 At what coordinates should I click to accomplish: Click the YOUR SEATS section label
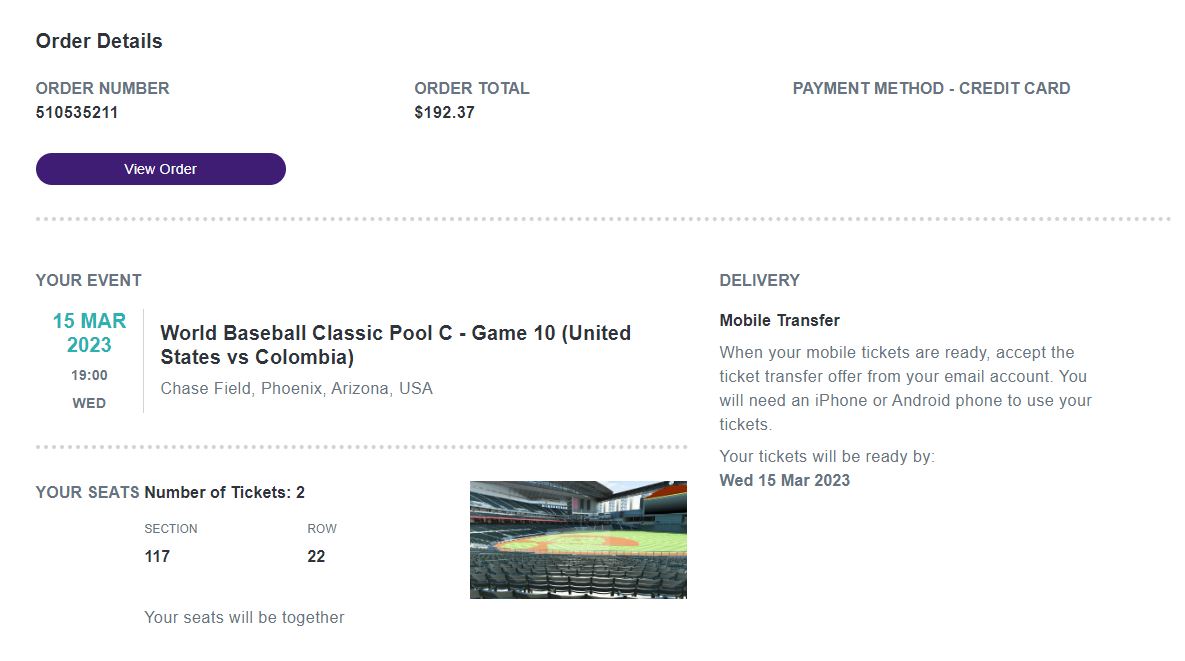coord(87,492)
